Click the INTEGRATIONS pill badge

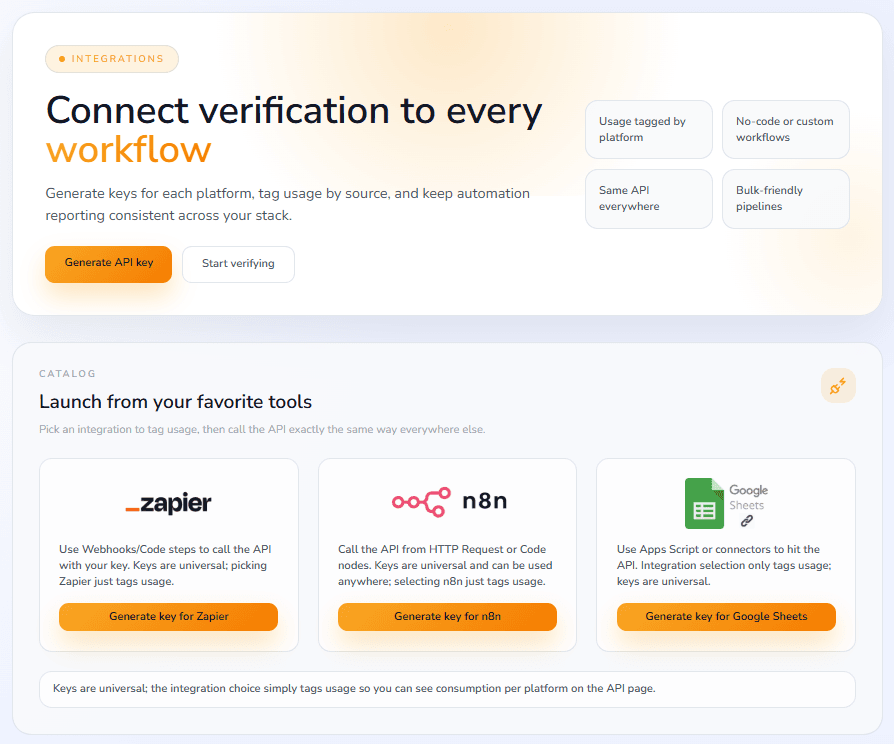pos(112,59)
